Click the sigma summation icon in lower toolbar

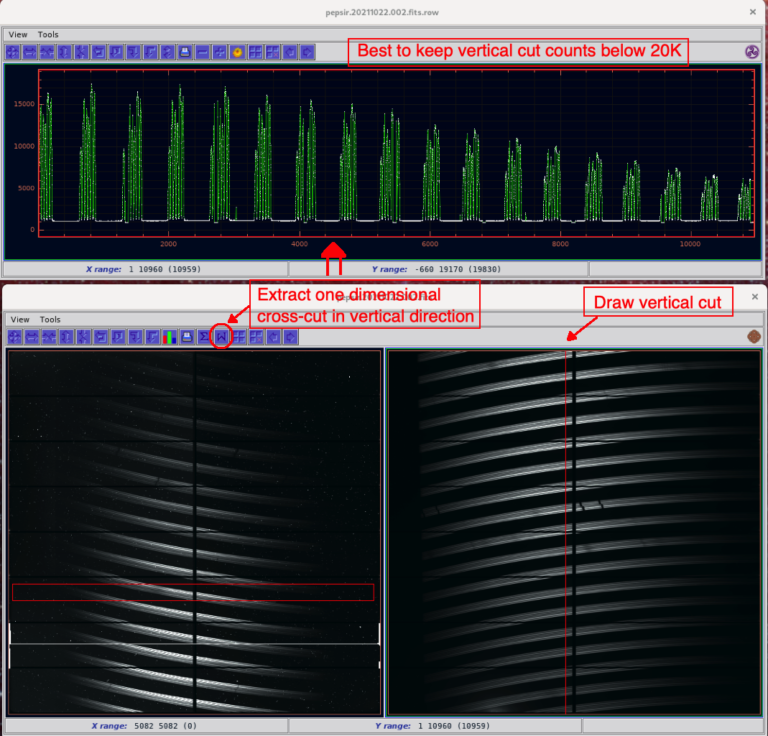coord(204,337)
